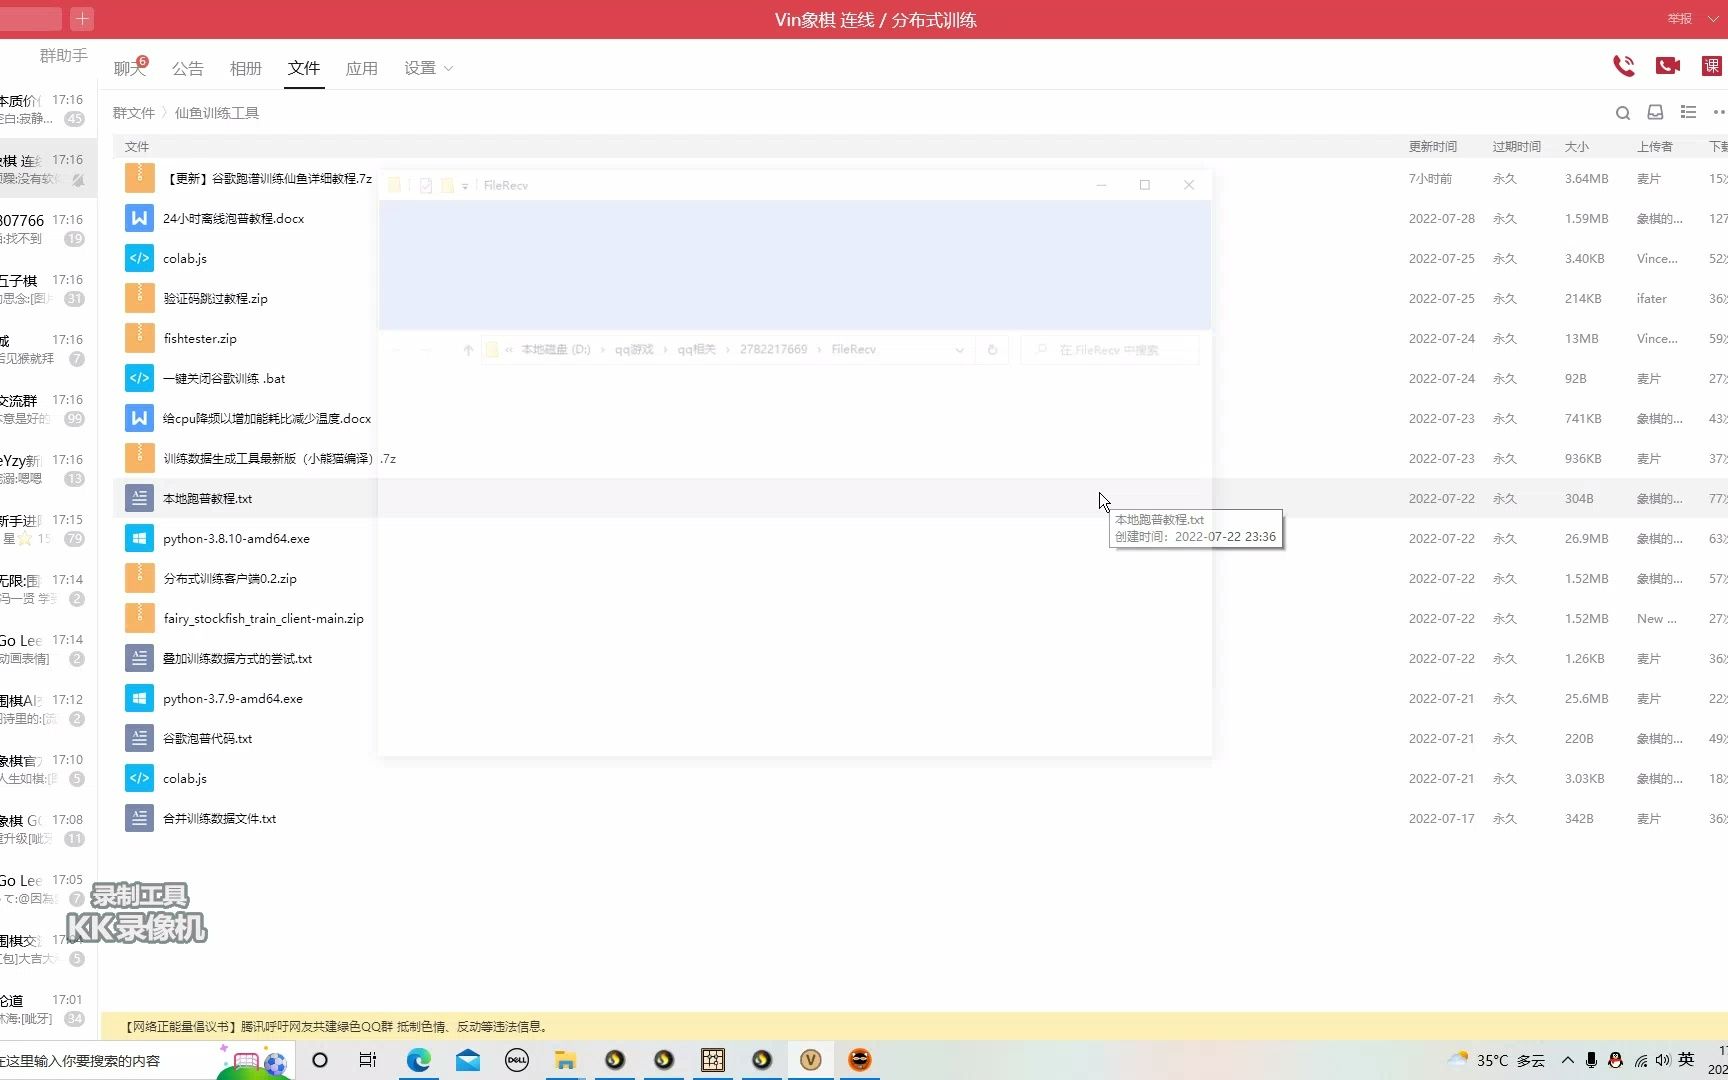Click the 英 input method indicator

(1686, 1060)
